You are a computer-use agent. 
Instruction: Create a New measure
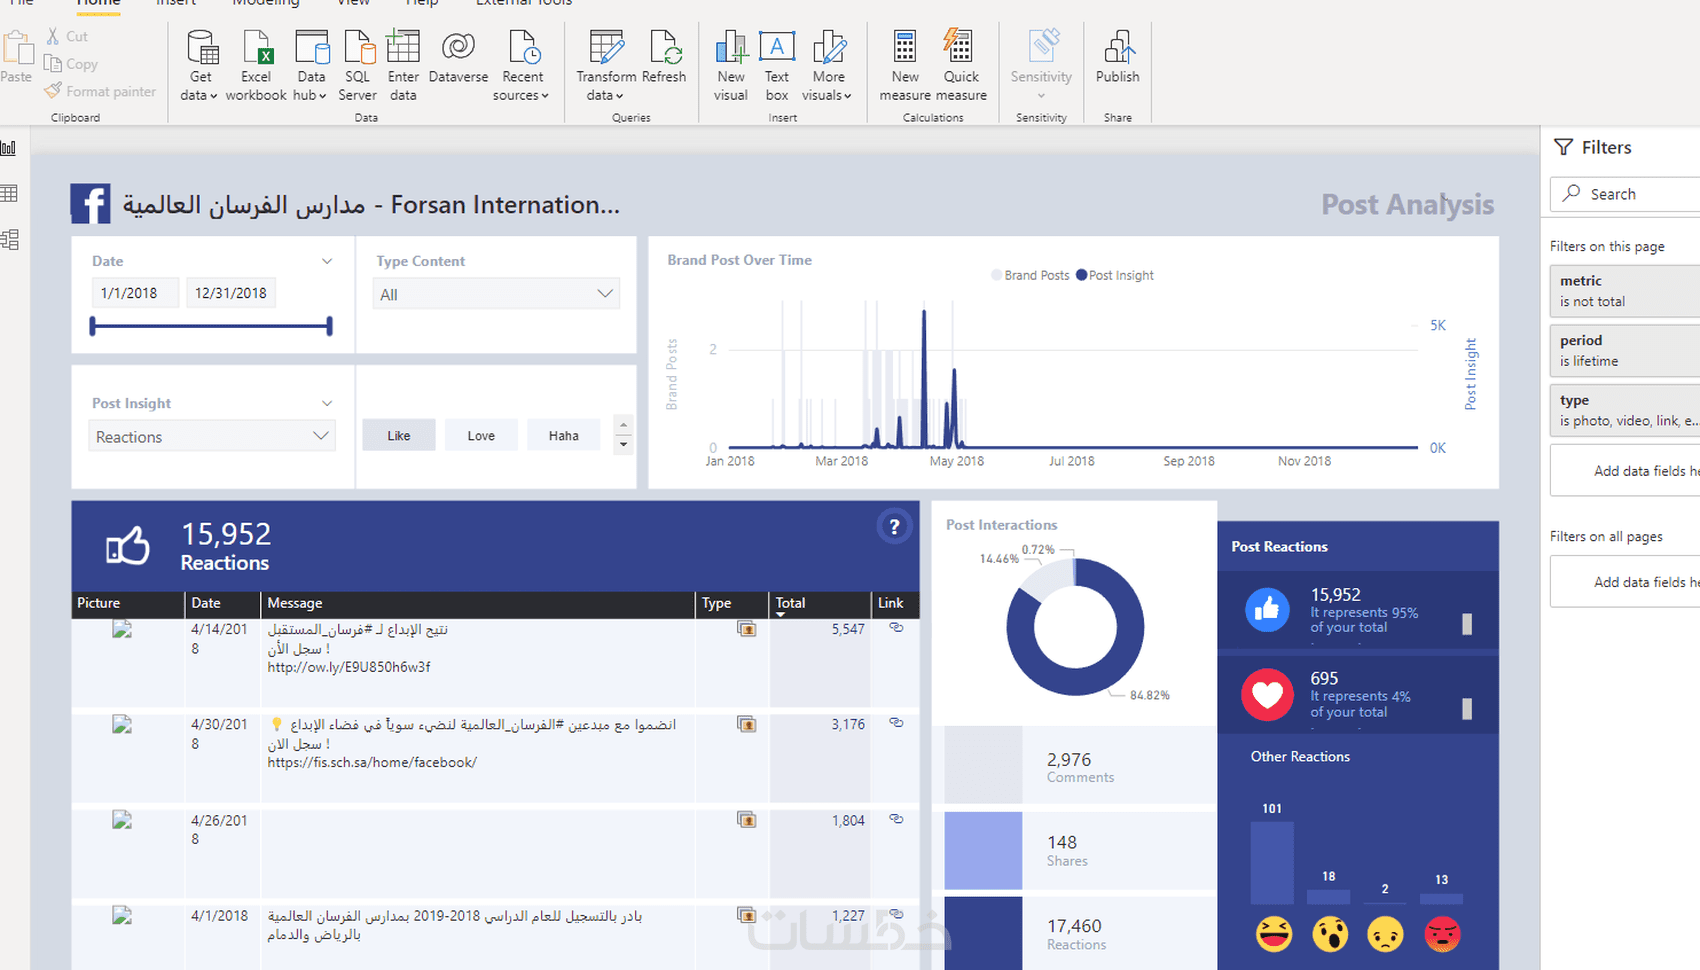(905, 65)
